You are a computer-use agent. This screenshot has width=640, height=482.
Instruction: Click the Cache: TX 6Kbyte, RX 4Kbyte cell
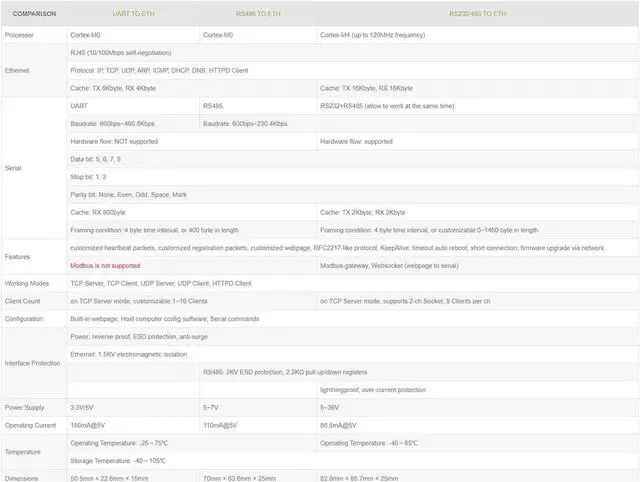pos(192,88)
